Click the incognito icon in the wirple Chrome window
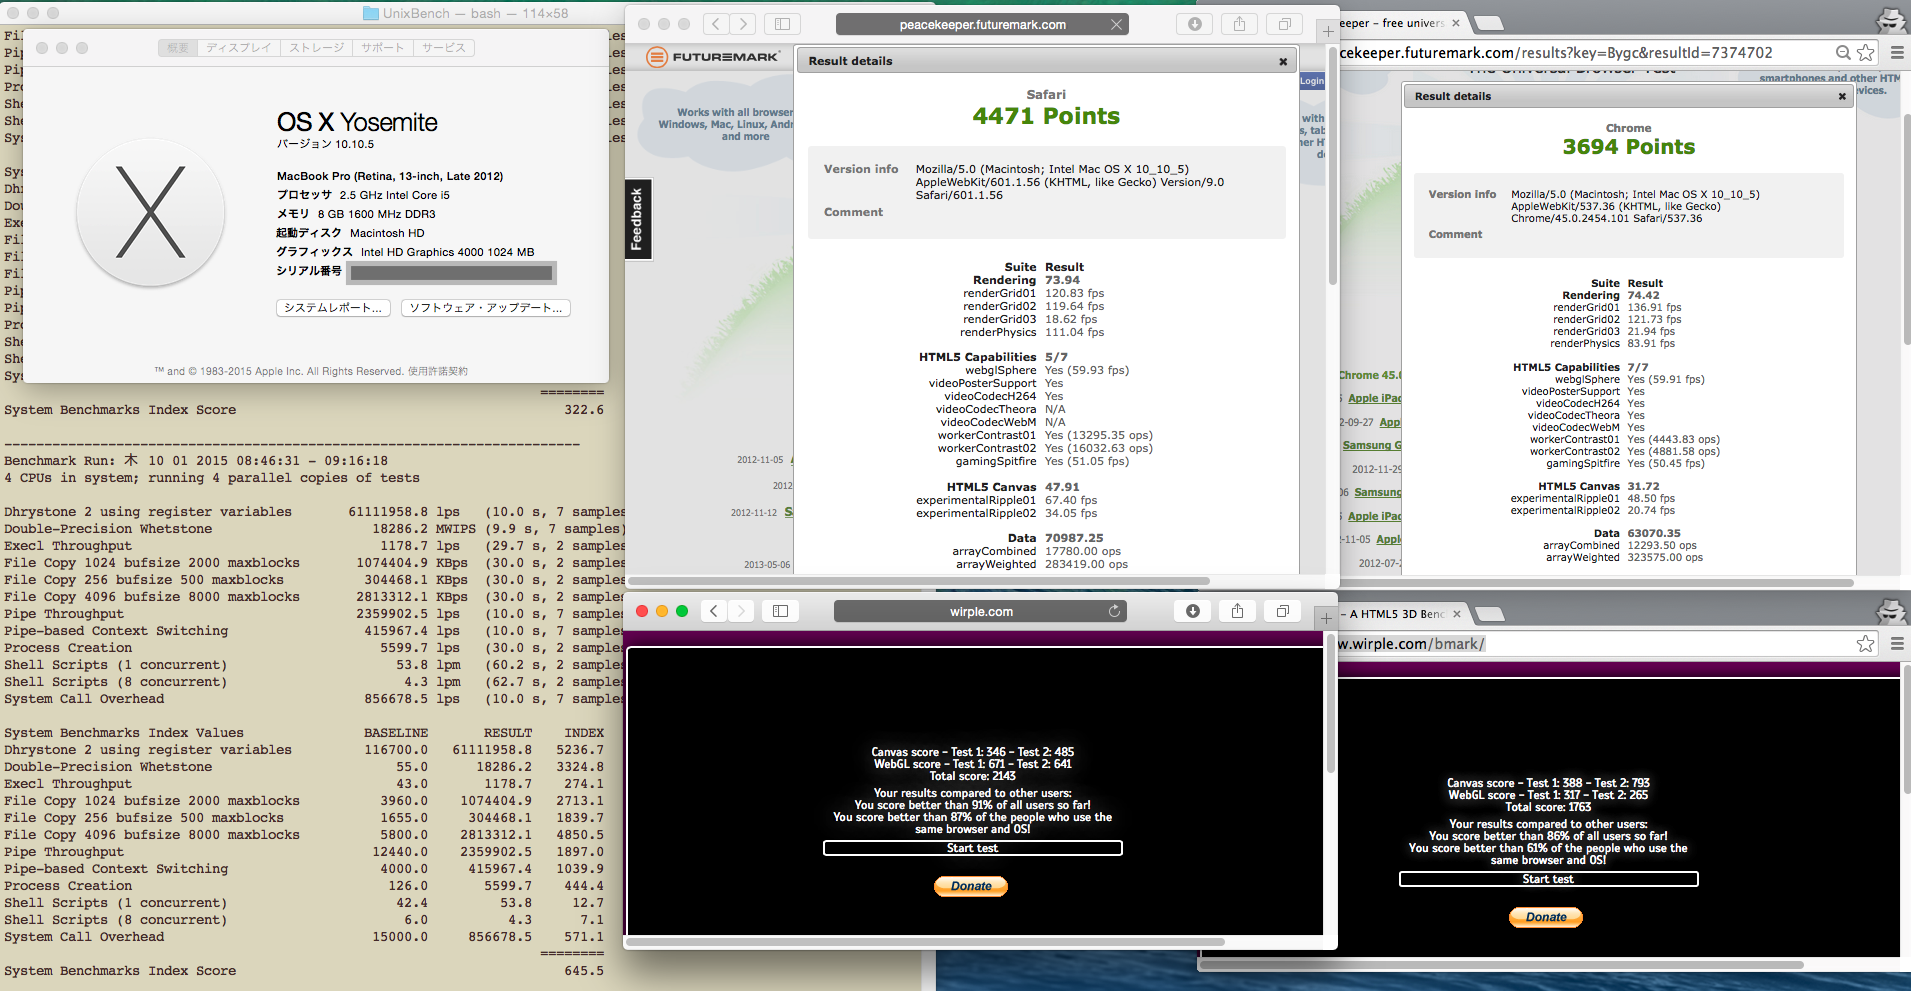Viewport: 1911px width, 991px height. pos(1891,610)
